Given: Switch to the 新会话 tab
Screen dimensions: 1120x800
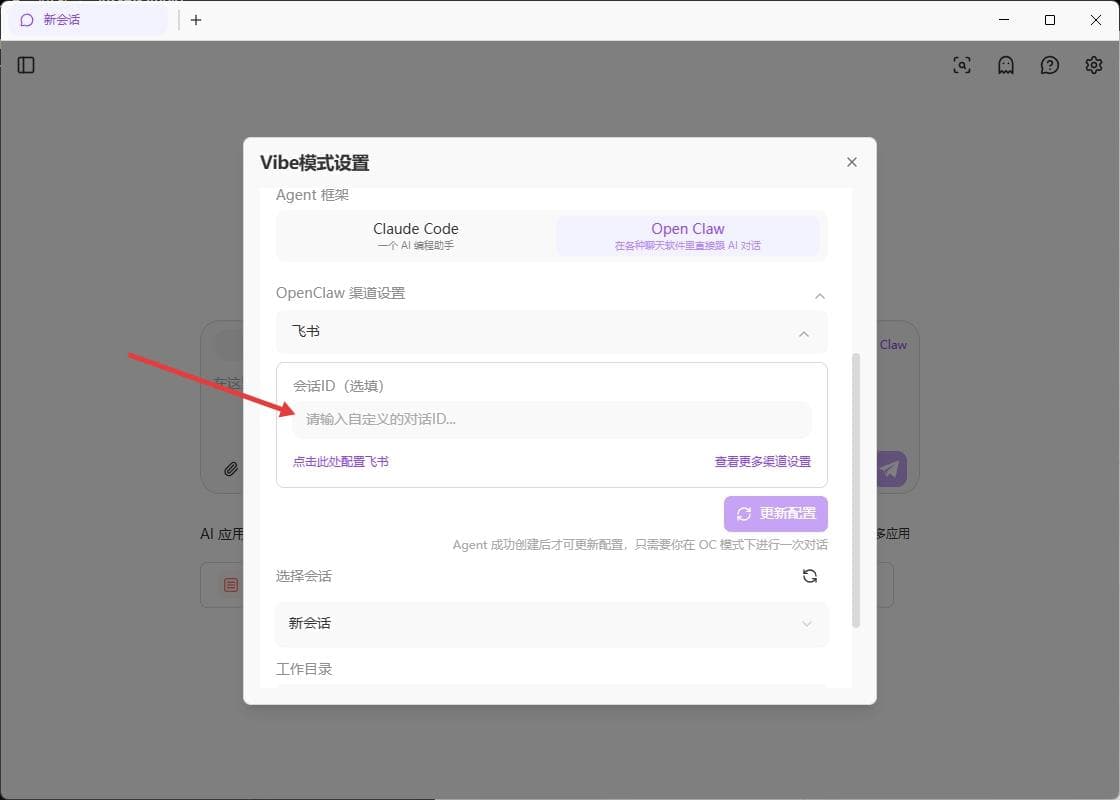Looking at the screenshot, I should coord(87,20).
